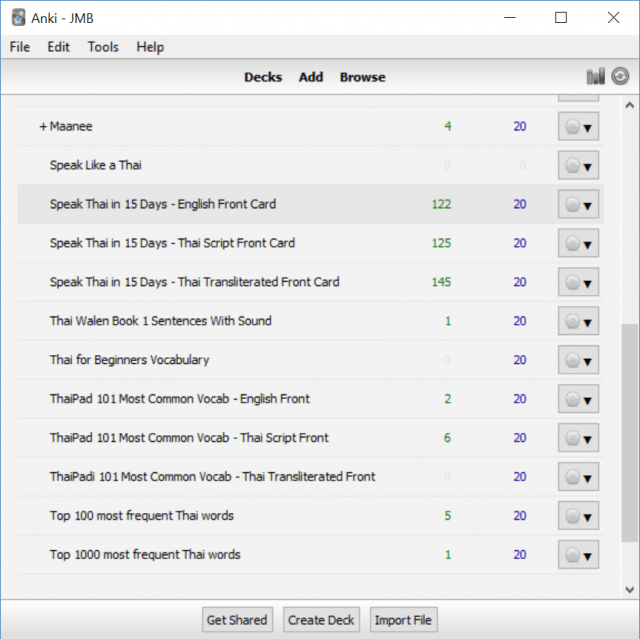
Task: Expand the Maanee deck with plus sign
Action: pyautogui.click(x=43, y=126)
